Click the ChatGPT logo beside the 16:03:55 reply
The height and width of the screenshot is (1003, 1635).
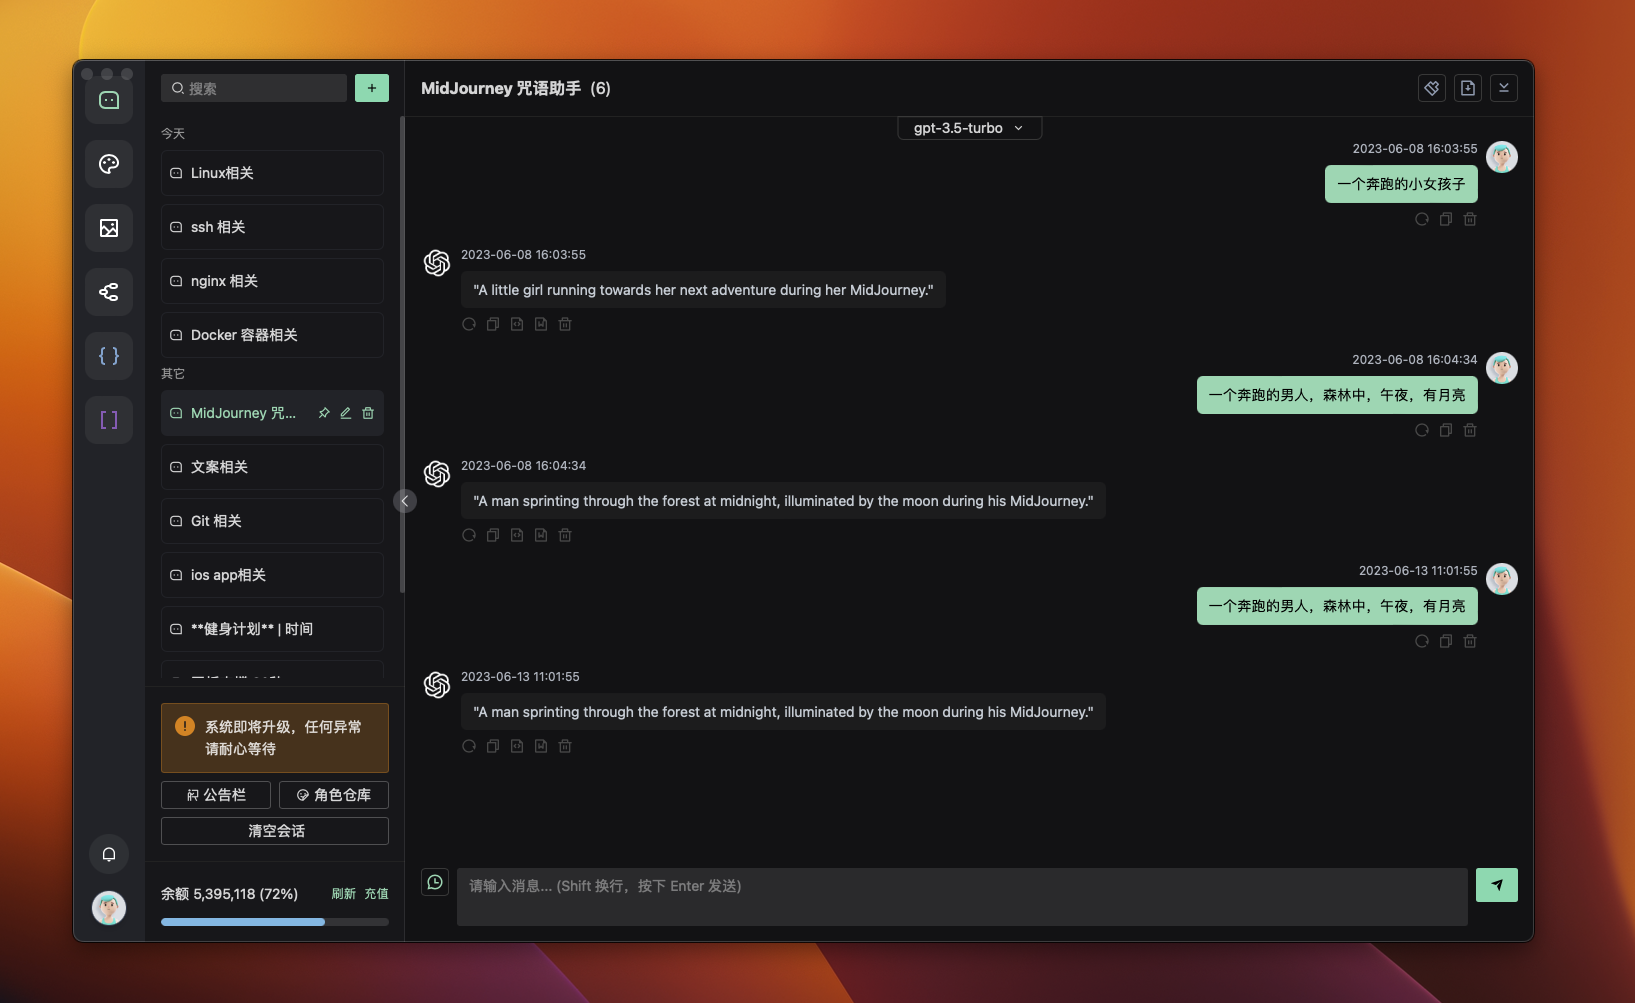437,263
